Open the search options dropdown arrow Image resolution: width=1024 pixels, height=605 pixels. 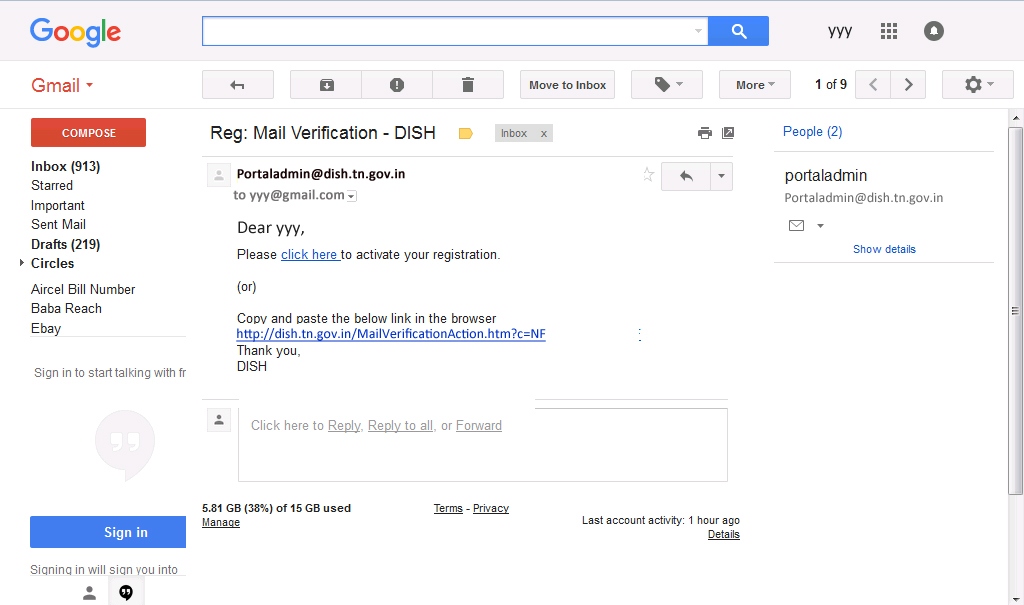(x=698, y=31)
